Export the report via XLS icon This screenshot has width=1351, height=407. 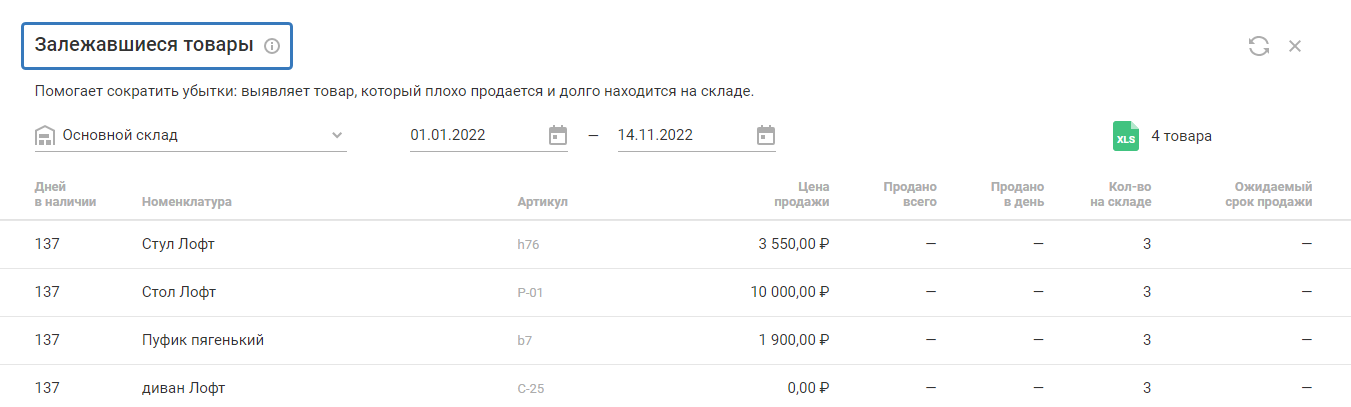pos(1126,136)
